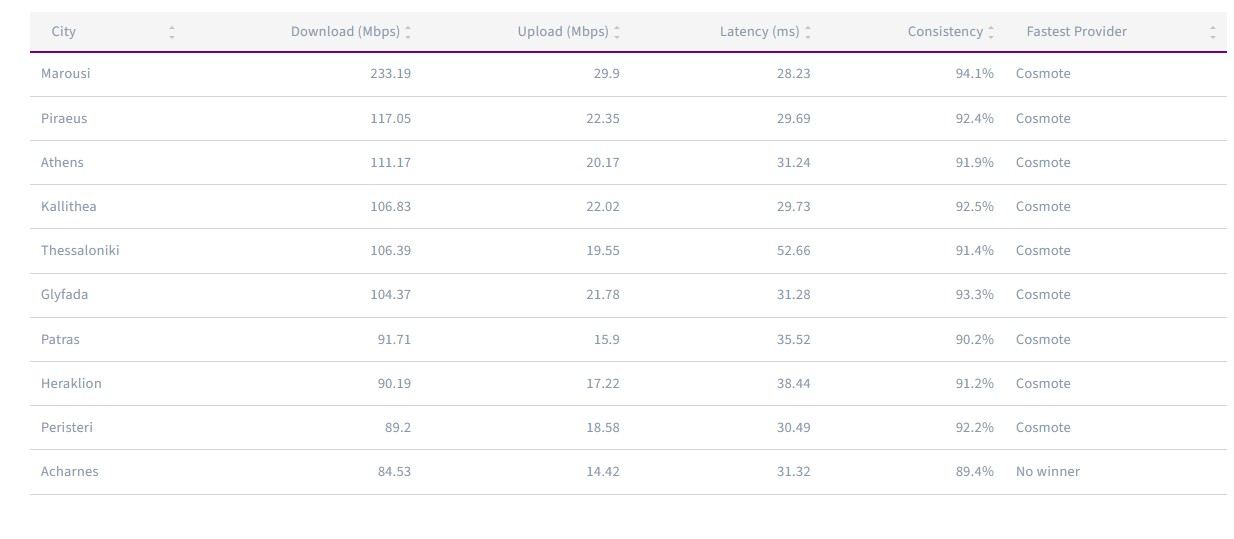
Task: Click the Acharnes city entry
Action: click(x=70, y=472)
